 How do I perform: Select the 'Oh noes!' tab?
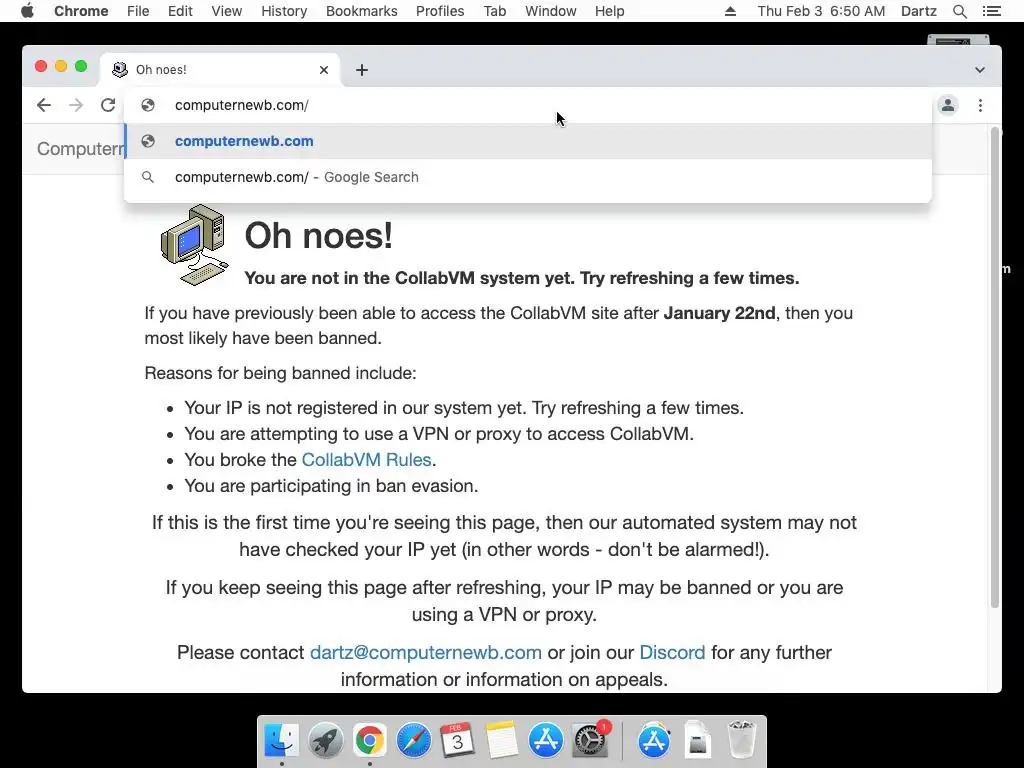219,70
